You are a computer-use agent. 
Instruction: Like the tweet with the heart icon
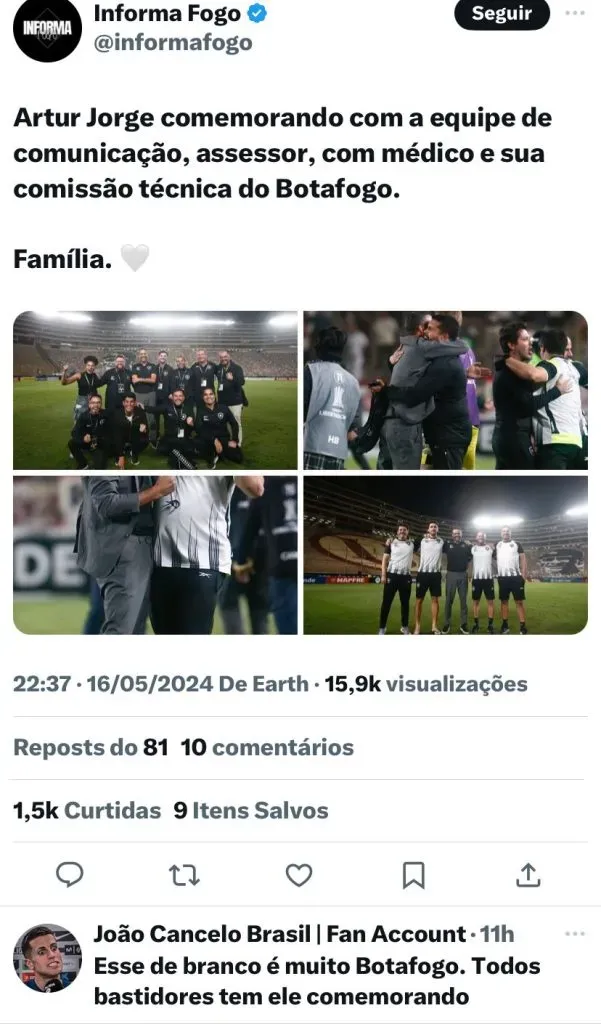299,875
